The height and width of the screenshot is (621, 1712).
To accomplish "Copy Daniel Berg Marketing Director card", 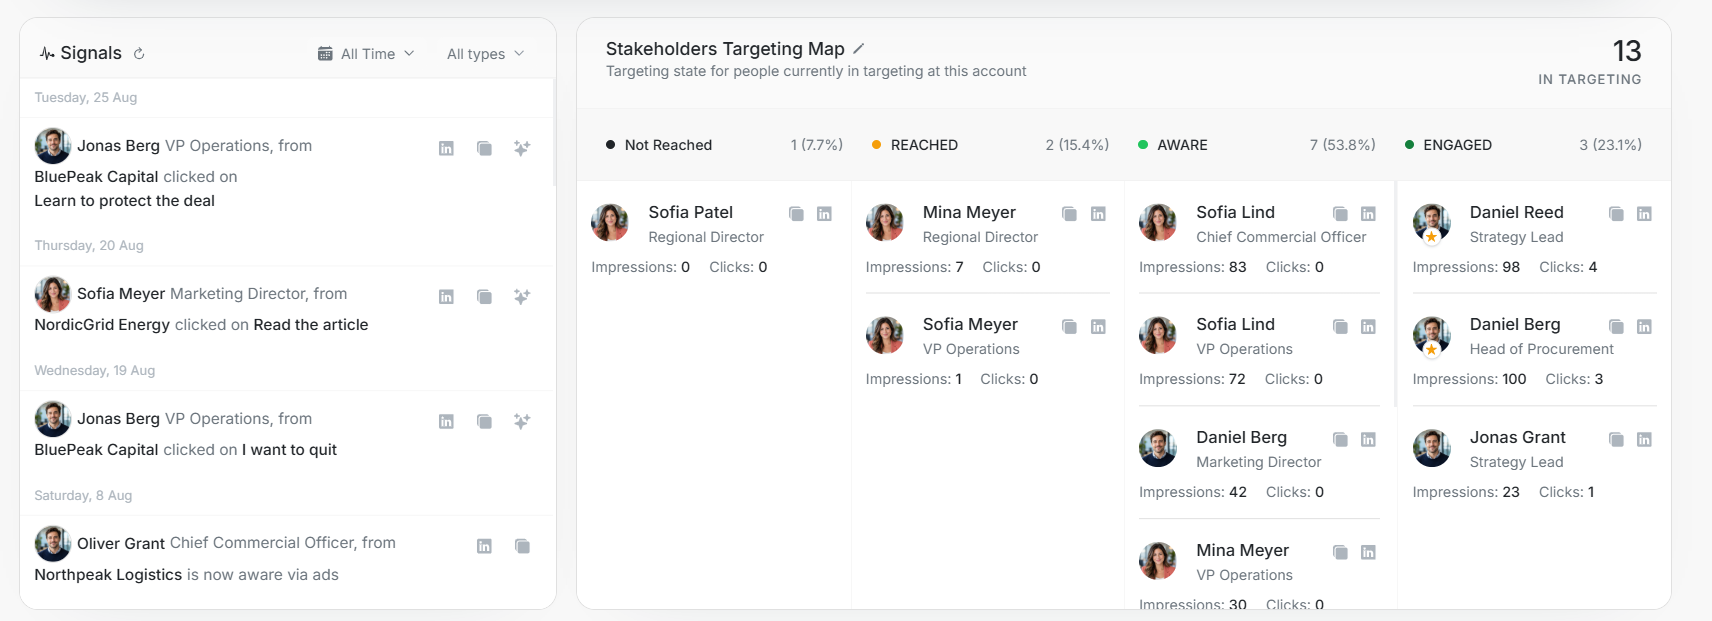I will (1340, 440).
